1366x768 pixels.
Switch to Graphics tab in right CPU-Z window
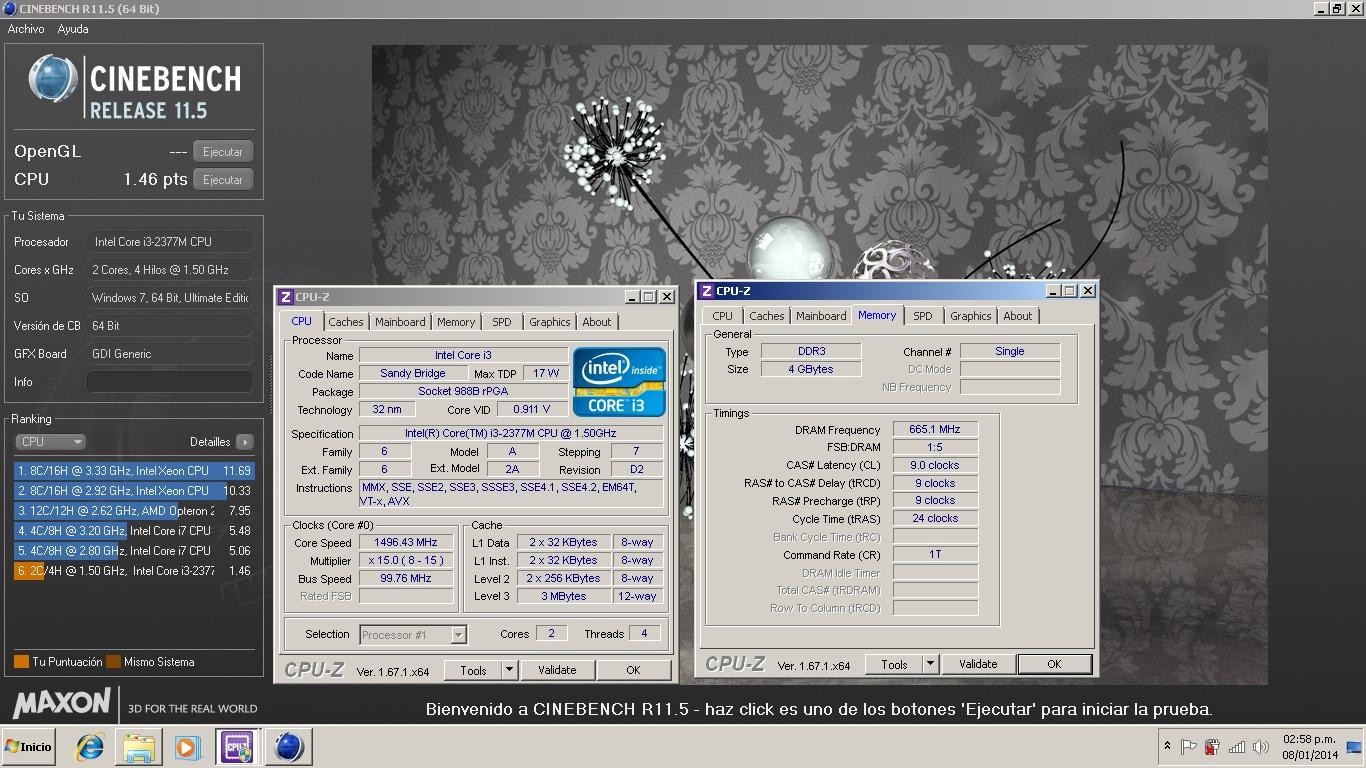coord(971,316)
